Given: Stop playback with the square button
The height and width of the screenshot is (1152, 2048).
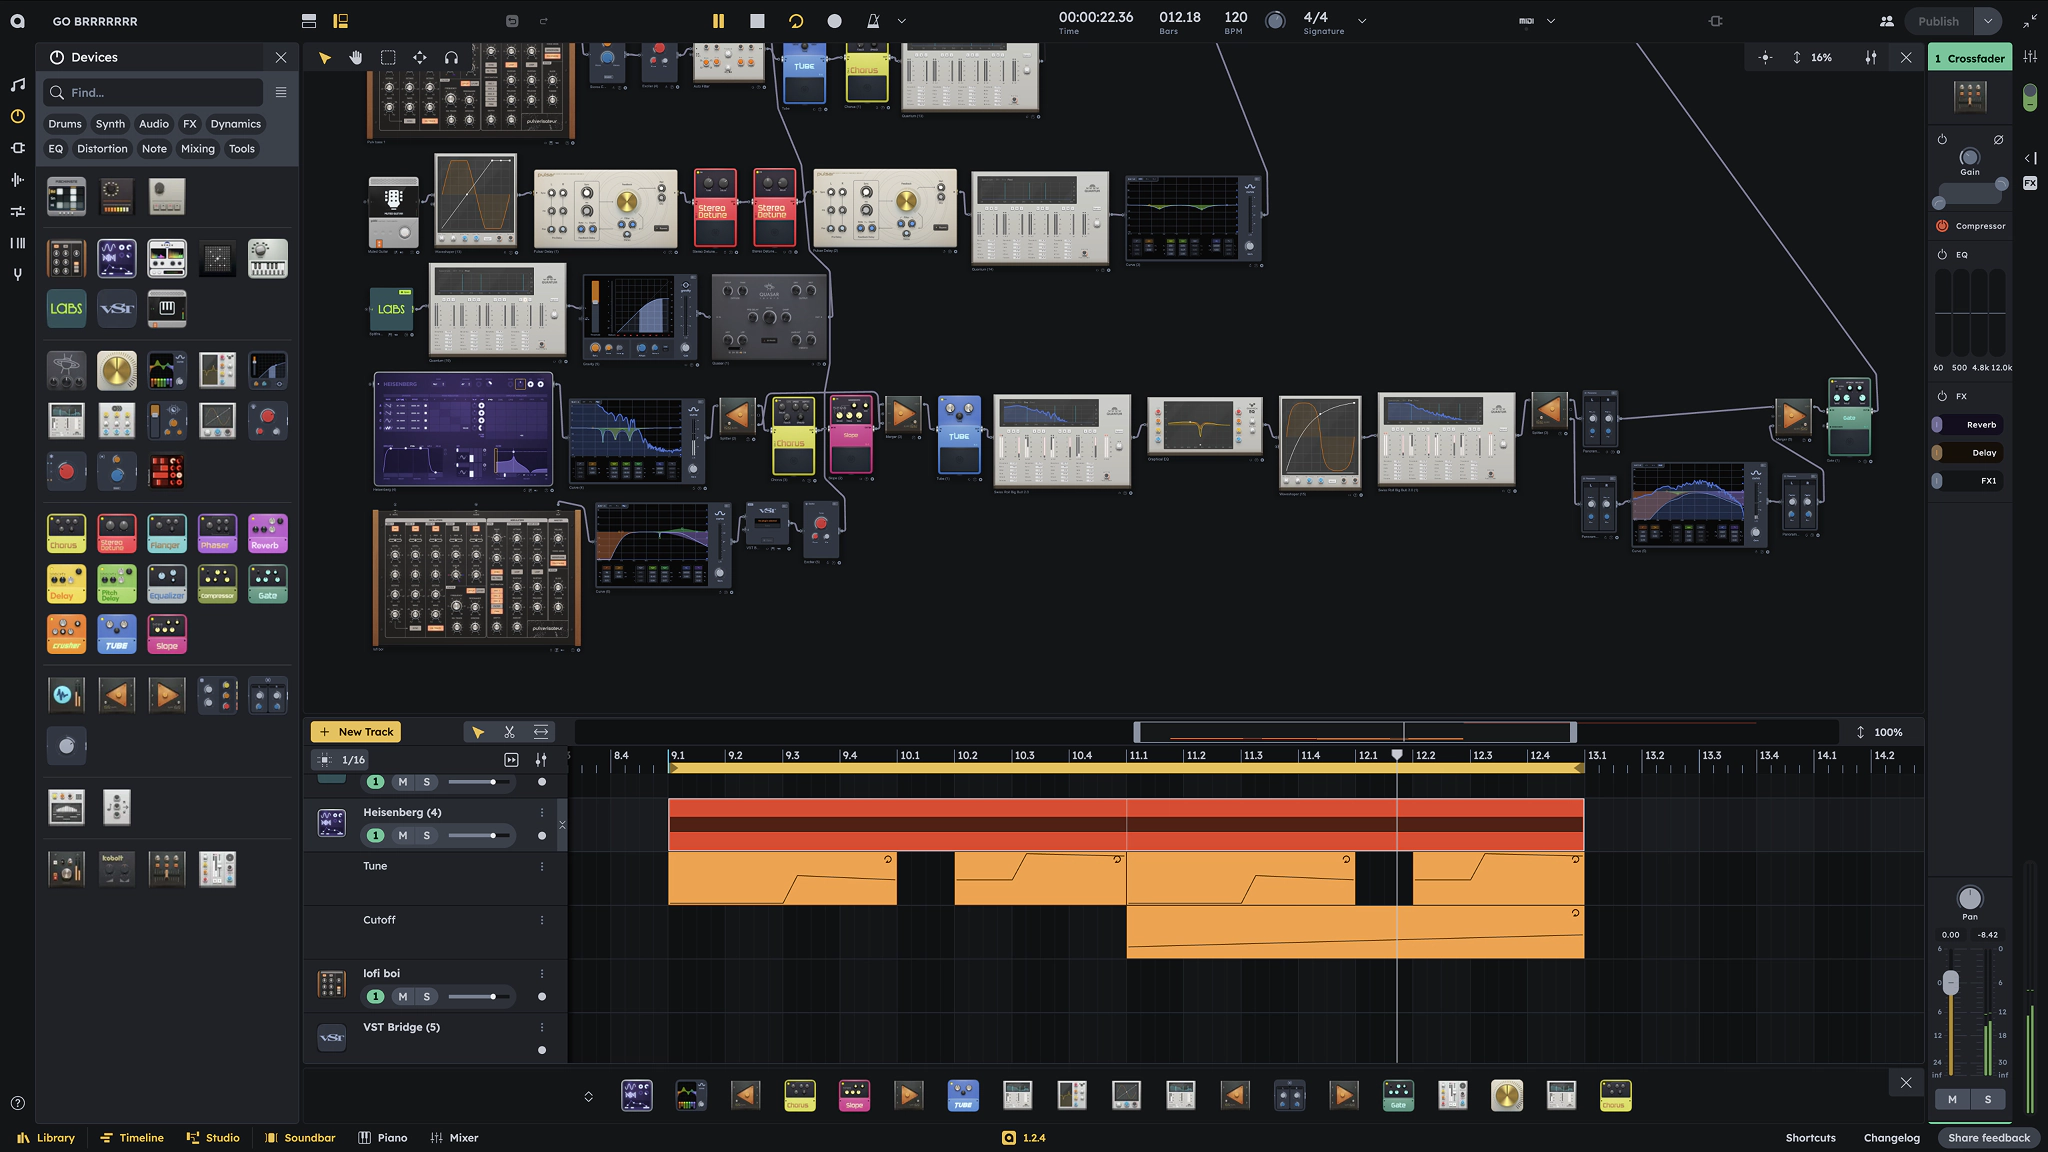Looking at the screenshot, I should pos(757,21).
